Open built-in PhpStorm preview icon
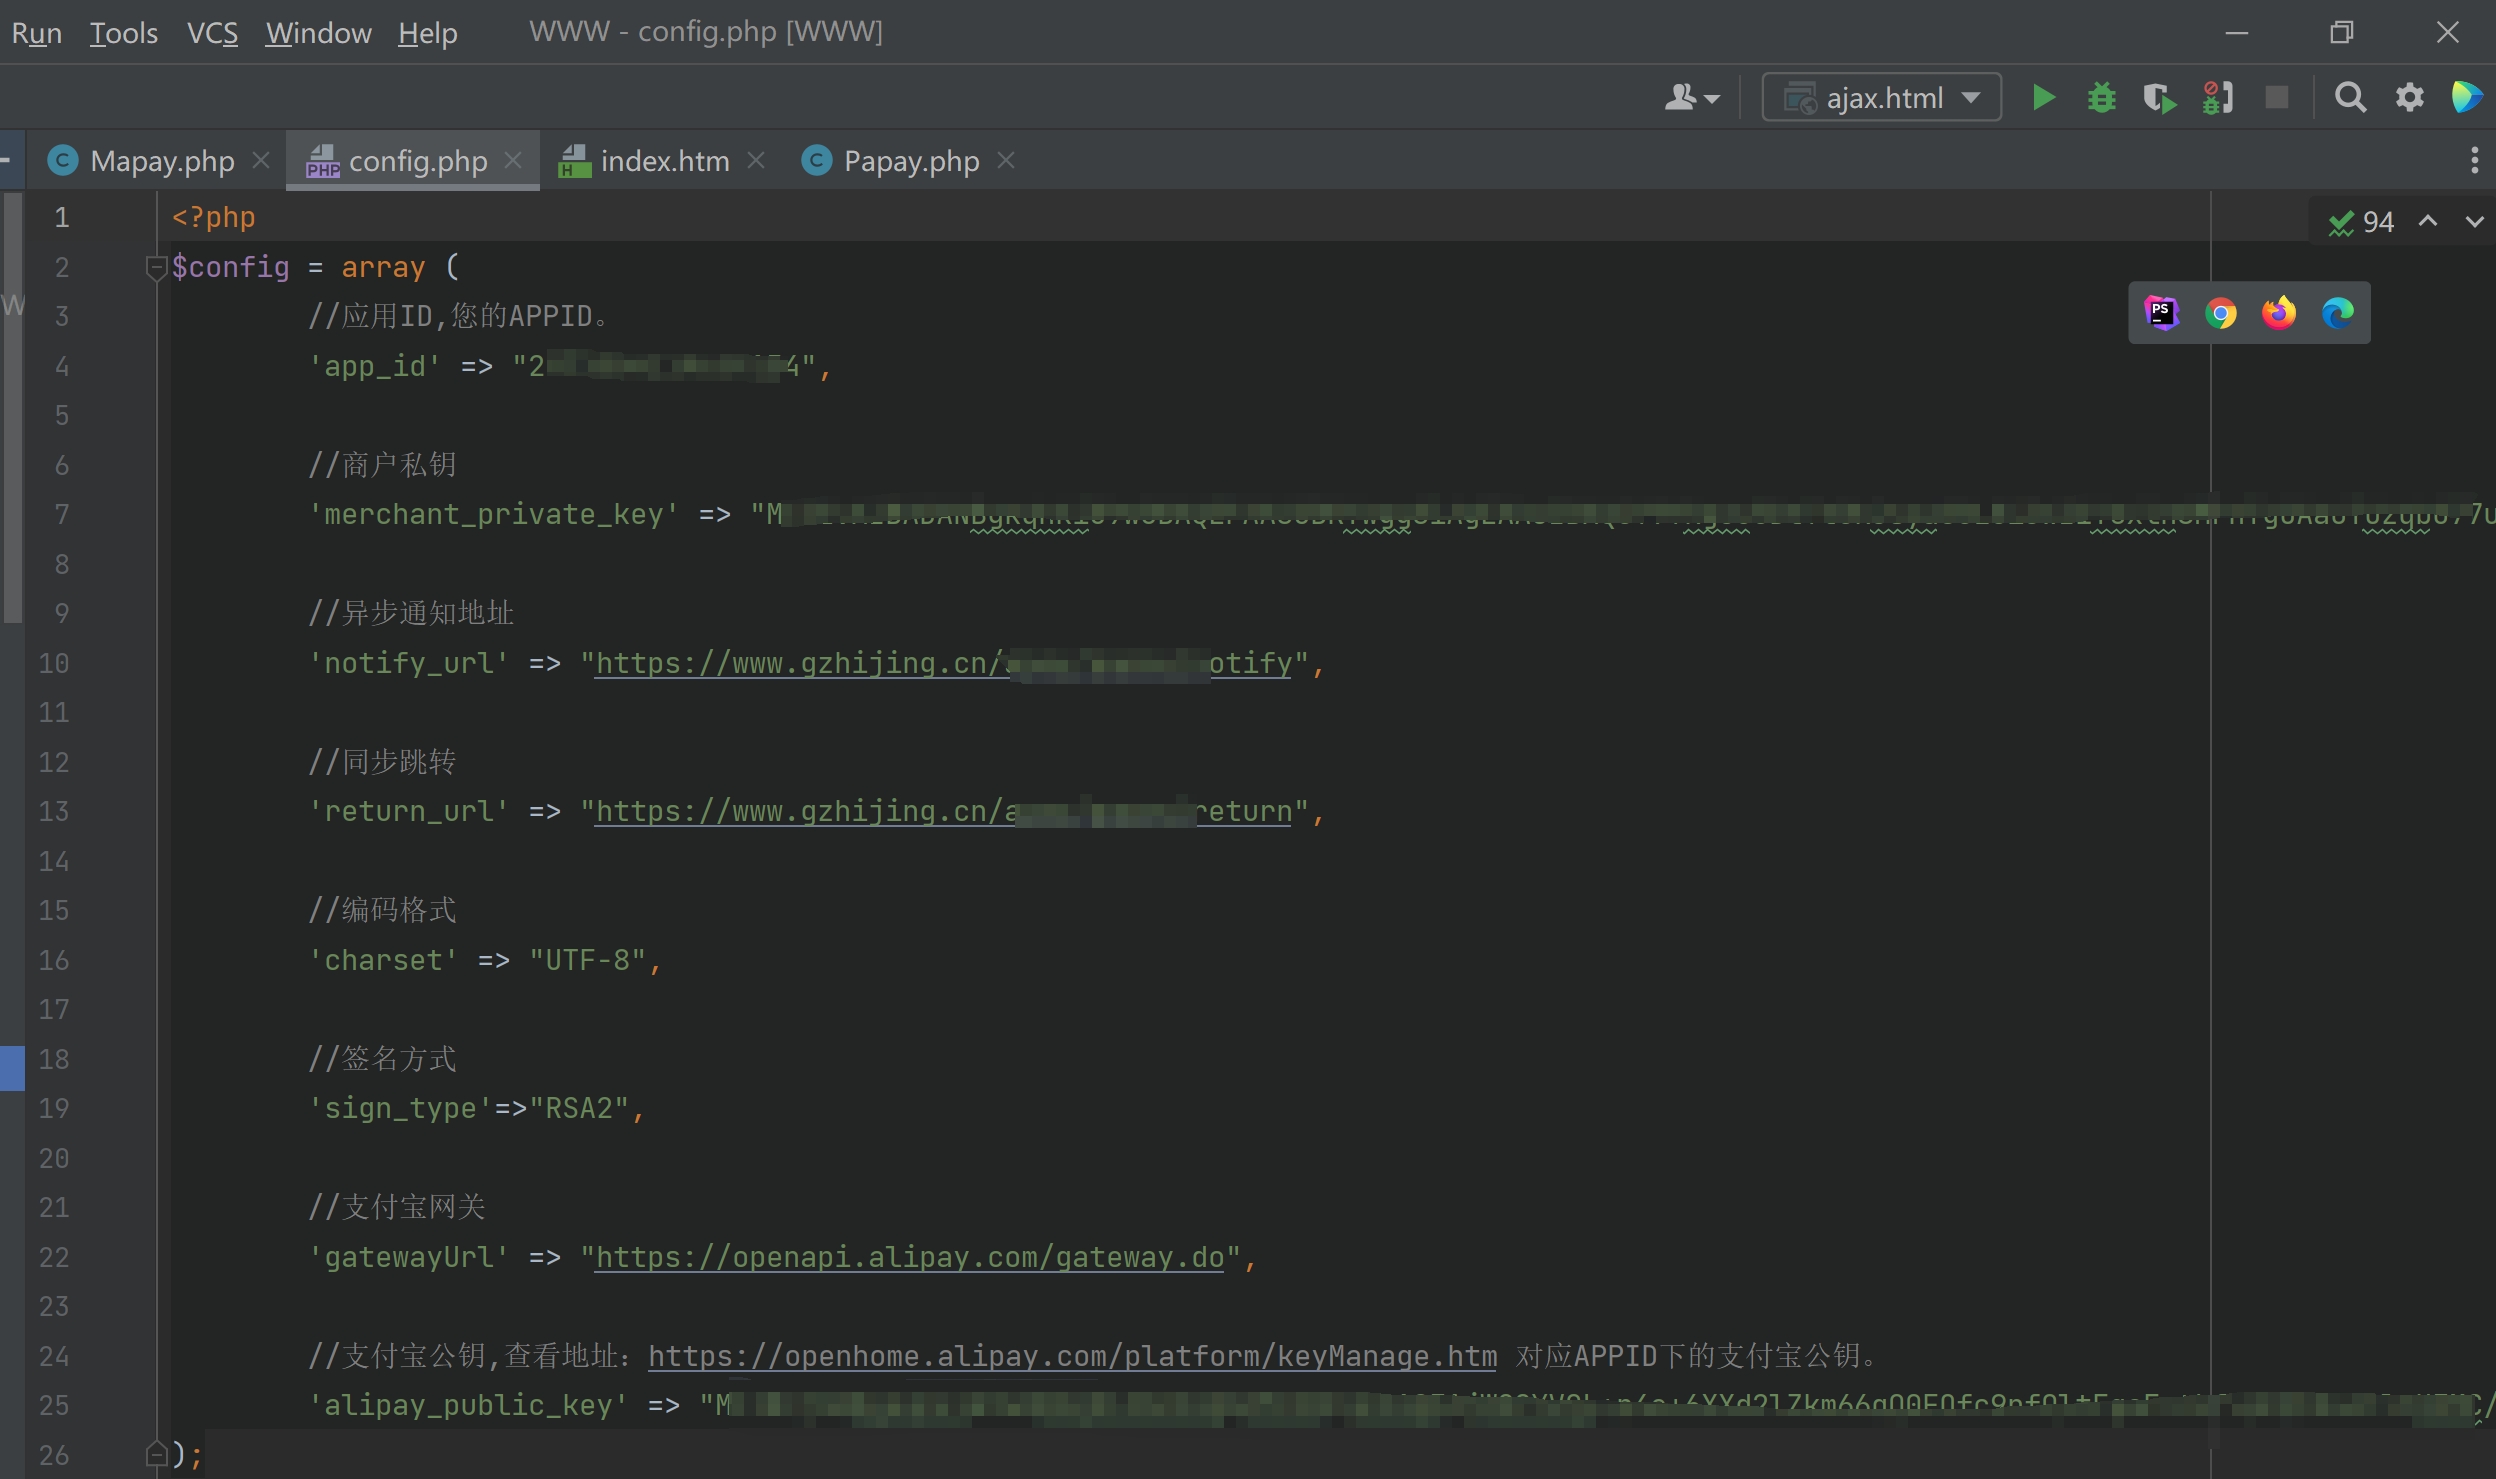The height and width of the screenshot is (1479, 2496). tap(2161, 313)
